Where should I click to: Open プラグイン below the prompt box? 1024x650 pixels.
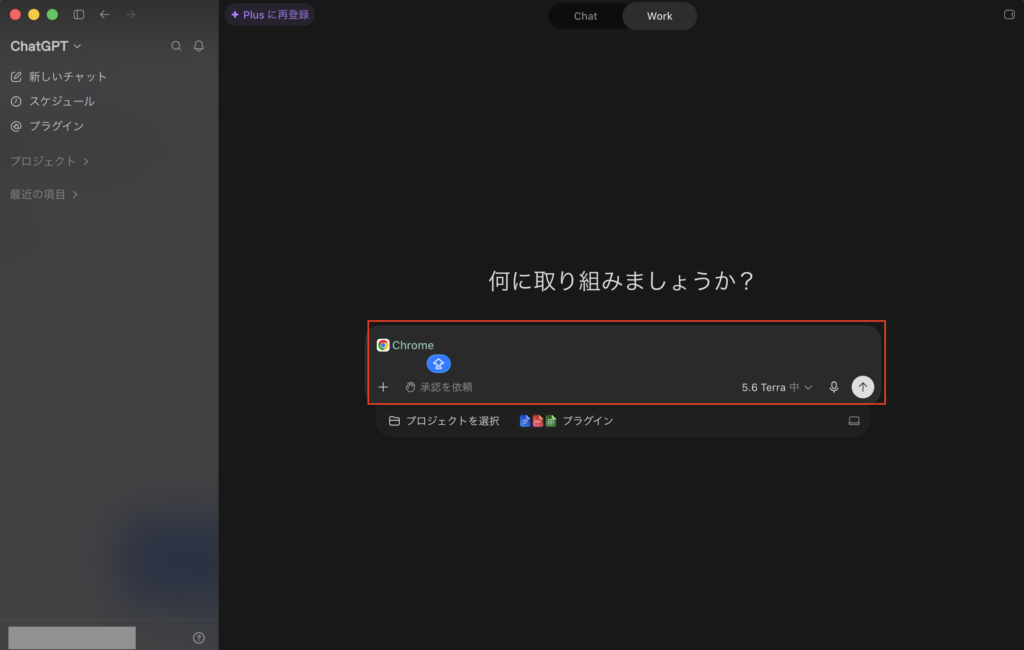tap(566, 421)
